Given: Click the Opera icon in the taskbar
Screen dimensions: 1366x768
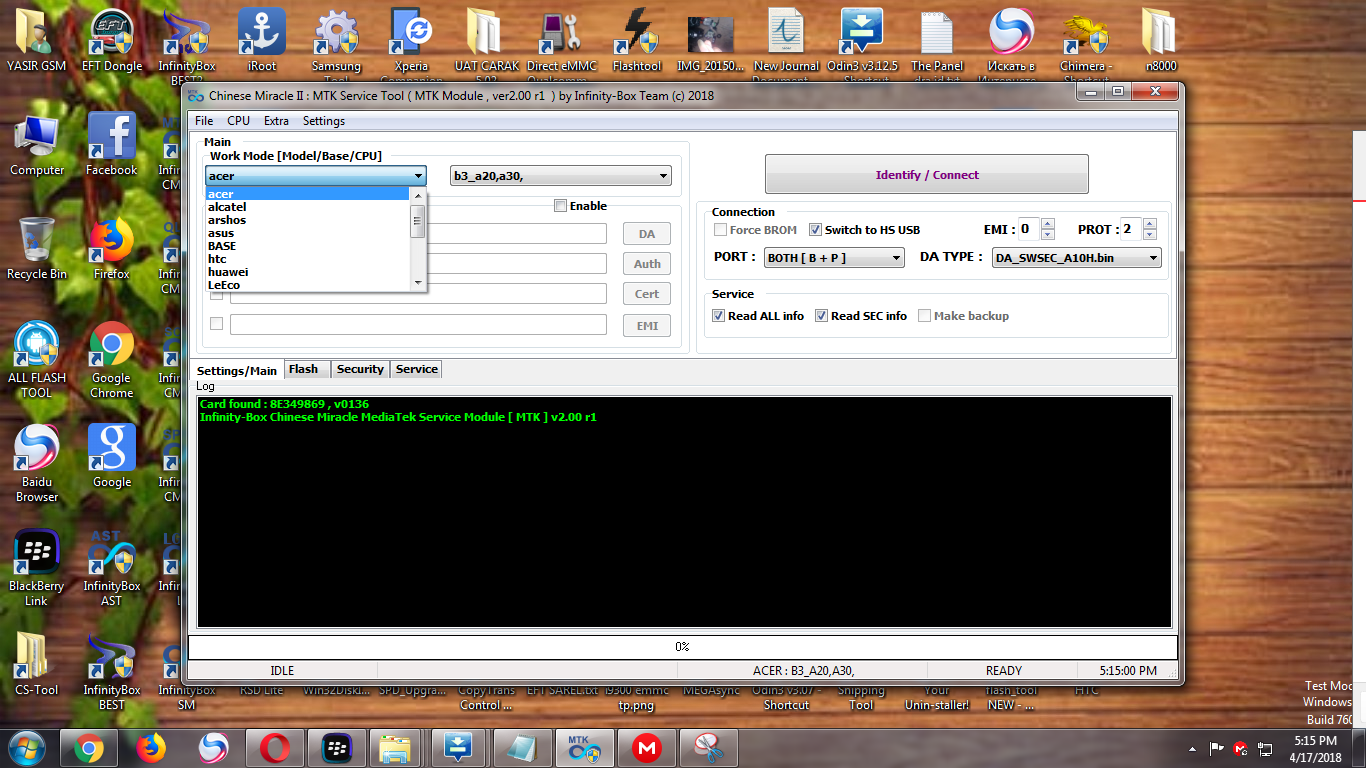Looking at the screenshot, I should (275, 748).
